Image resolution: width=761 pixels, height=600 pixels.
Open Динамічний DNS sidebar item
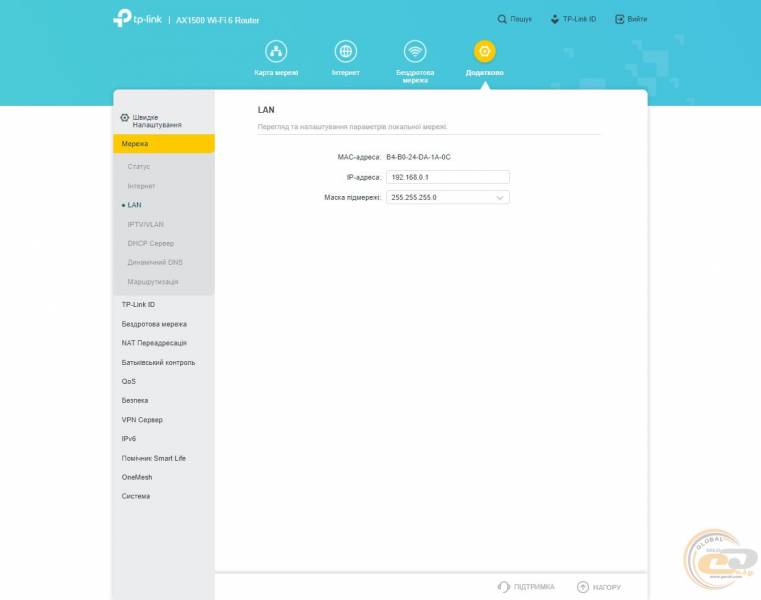coord(155,262)
